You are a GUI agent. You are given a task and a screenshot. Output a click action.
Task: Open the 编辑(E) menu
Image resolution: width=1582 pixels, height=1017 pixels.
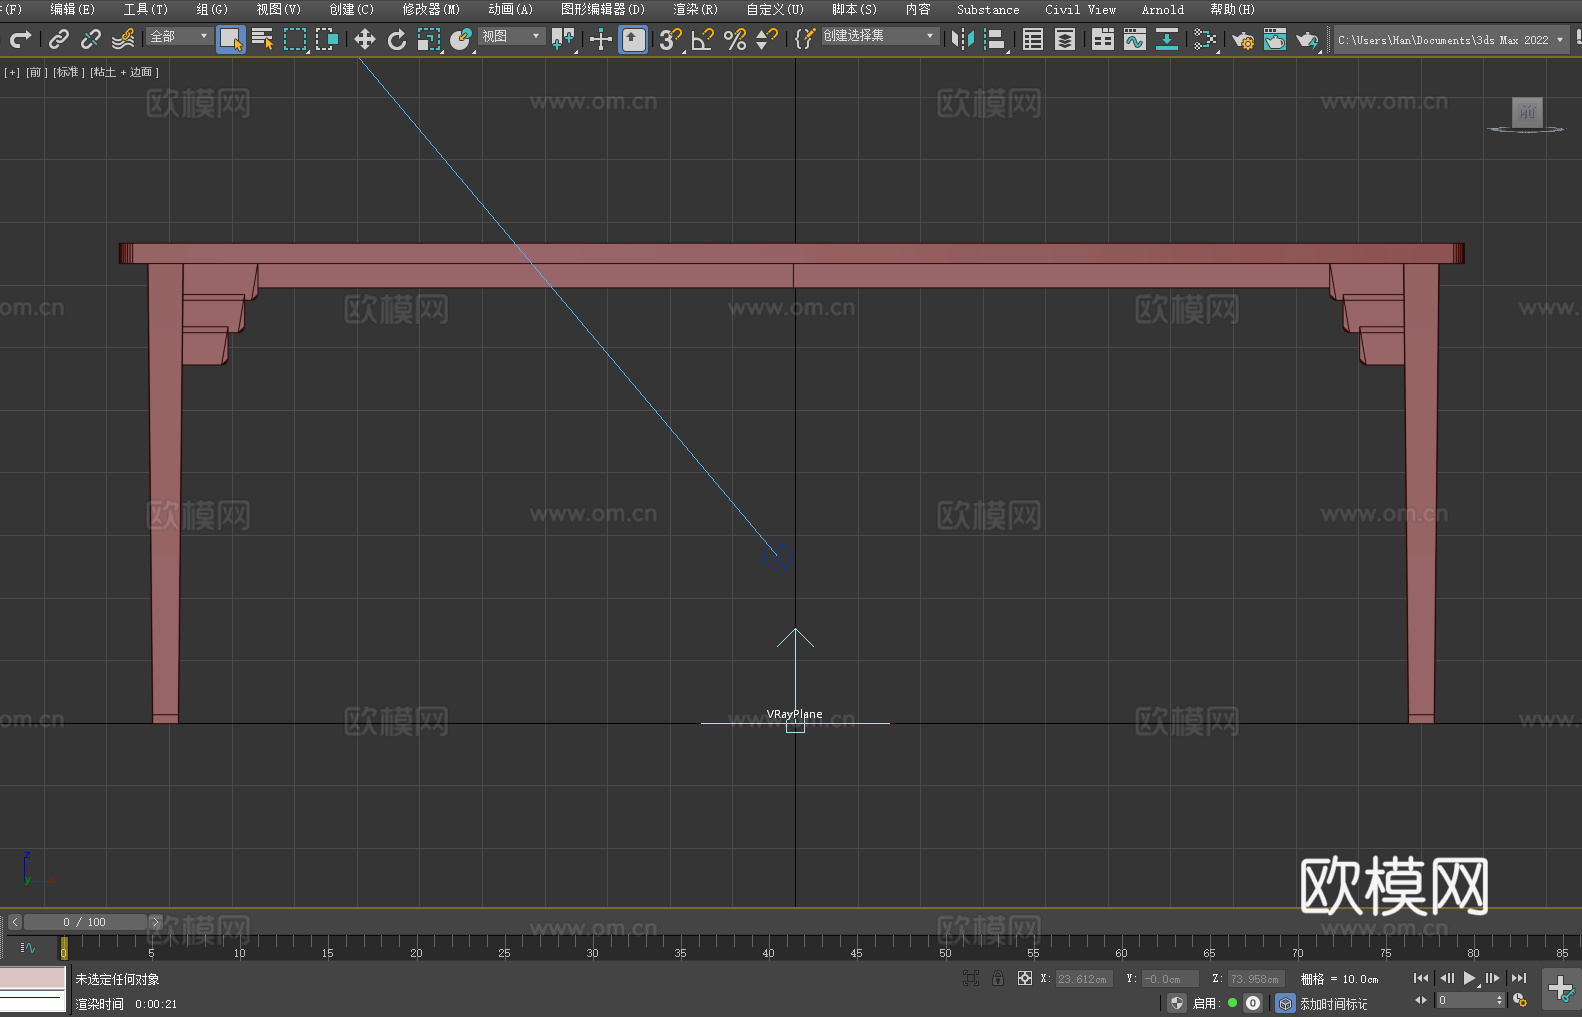coord(72,9)
